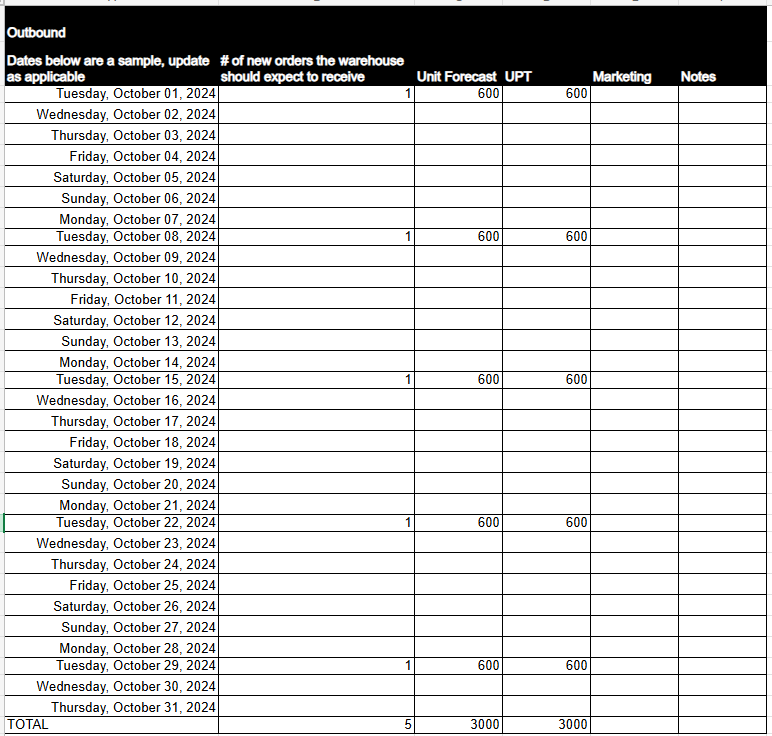Select new orders value for October 08
Screen dimensions: 772x736
(x=316, y=237)
